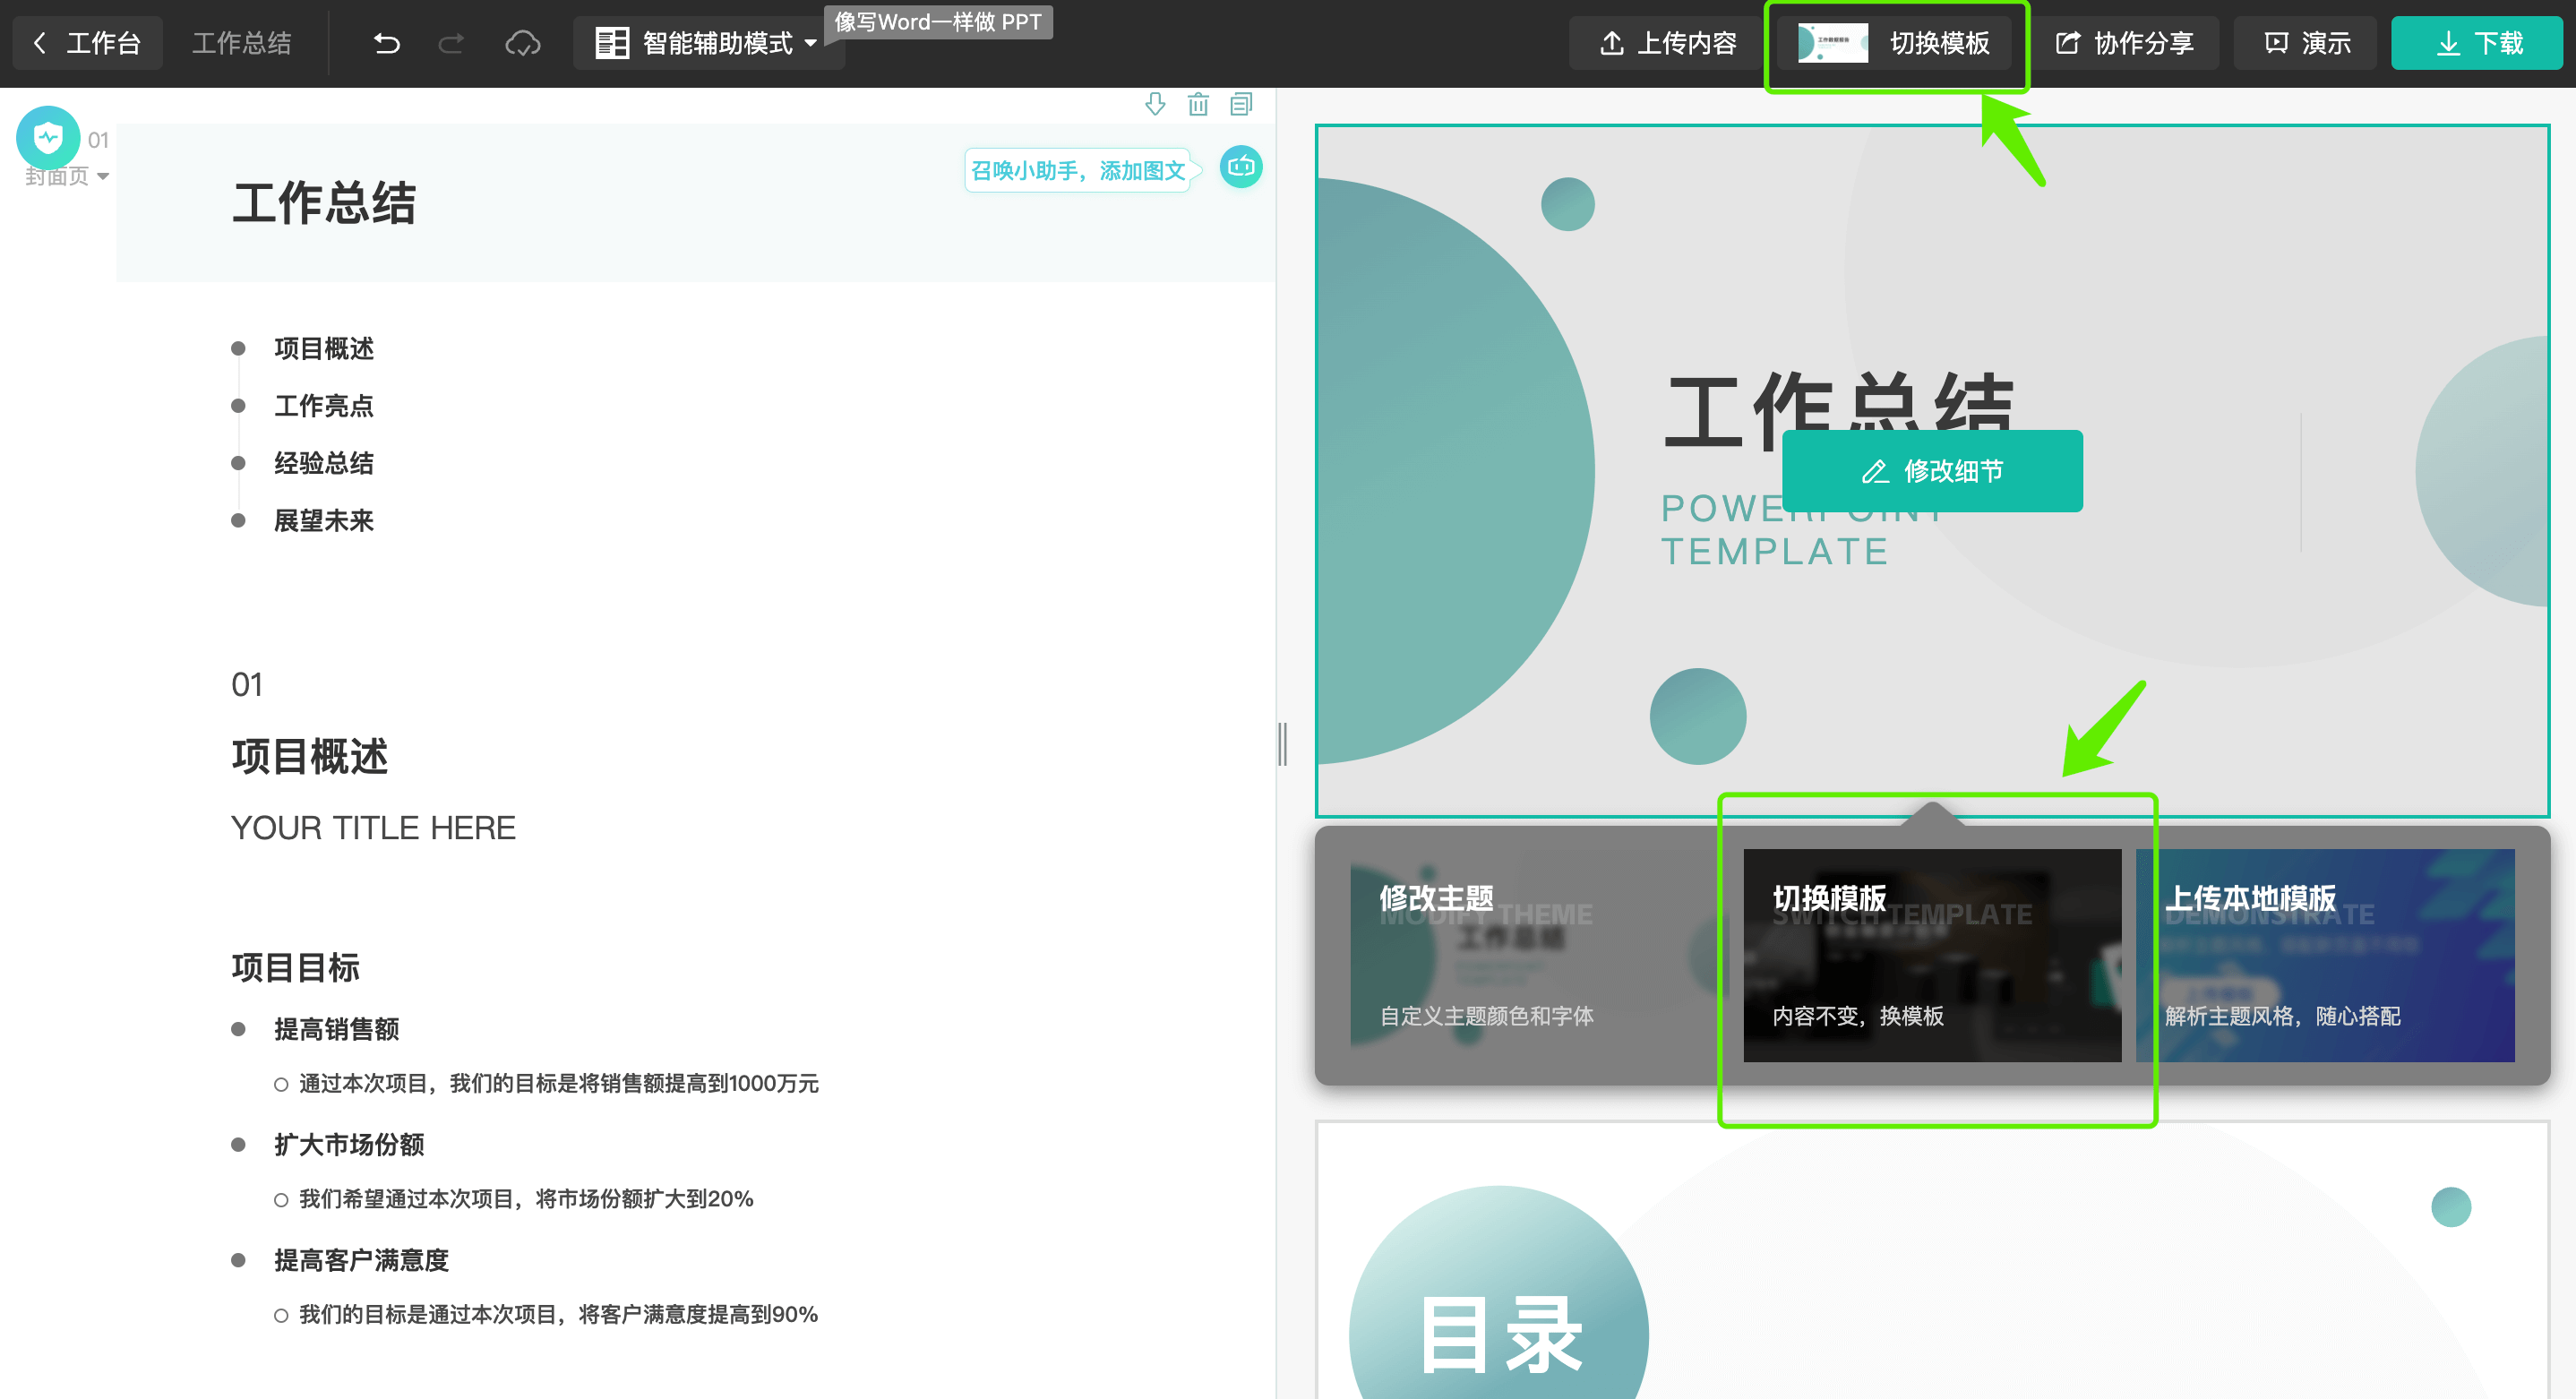This screenshot has height=1399, width=2576.
Task: Start the 演示 presentation mode
Action: (2305, 43)
